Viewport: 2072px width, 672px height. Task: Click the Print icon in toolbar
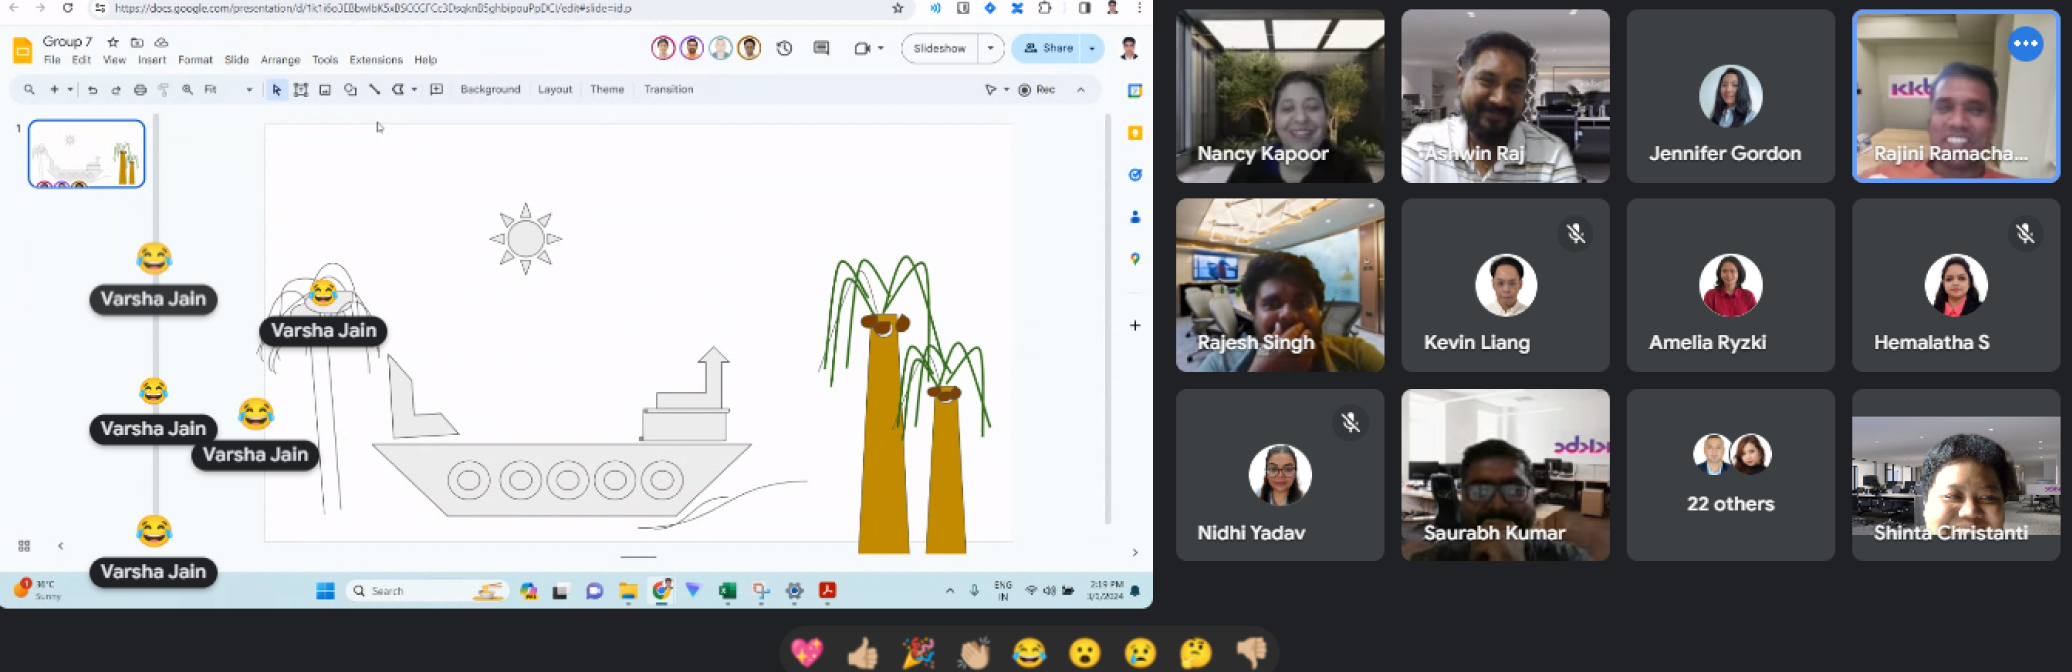click(x=140, y=90)
